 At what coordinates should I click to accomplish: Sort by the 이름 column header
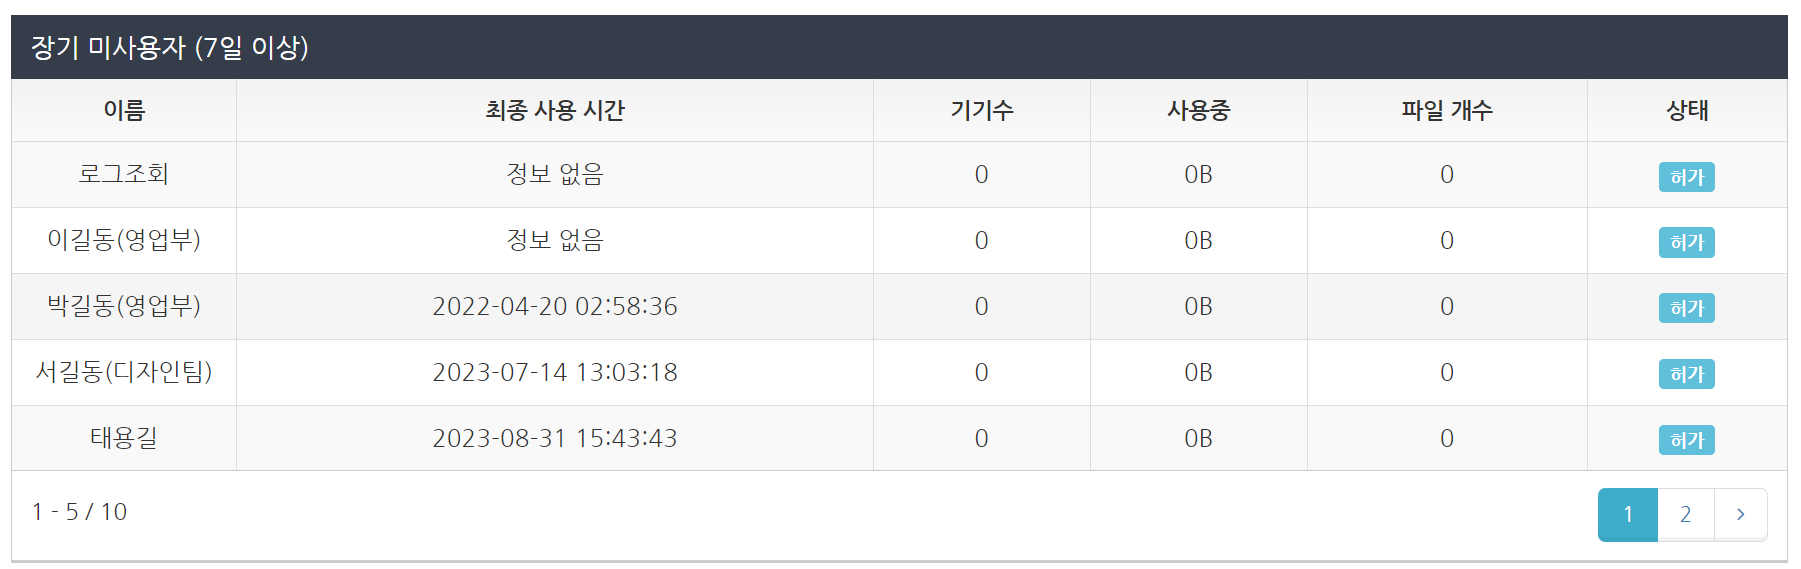pyautogui.click(x=124, y=110)
